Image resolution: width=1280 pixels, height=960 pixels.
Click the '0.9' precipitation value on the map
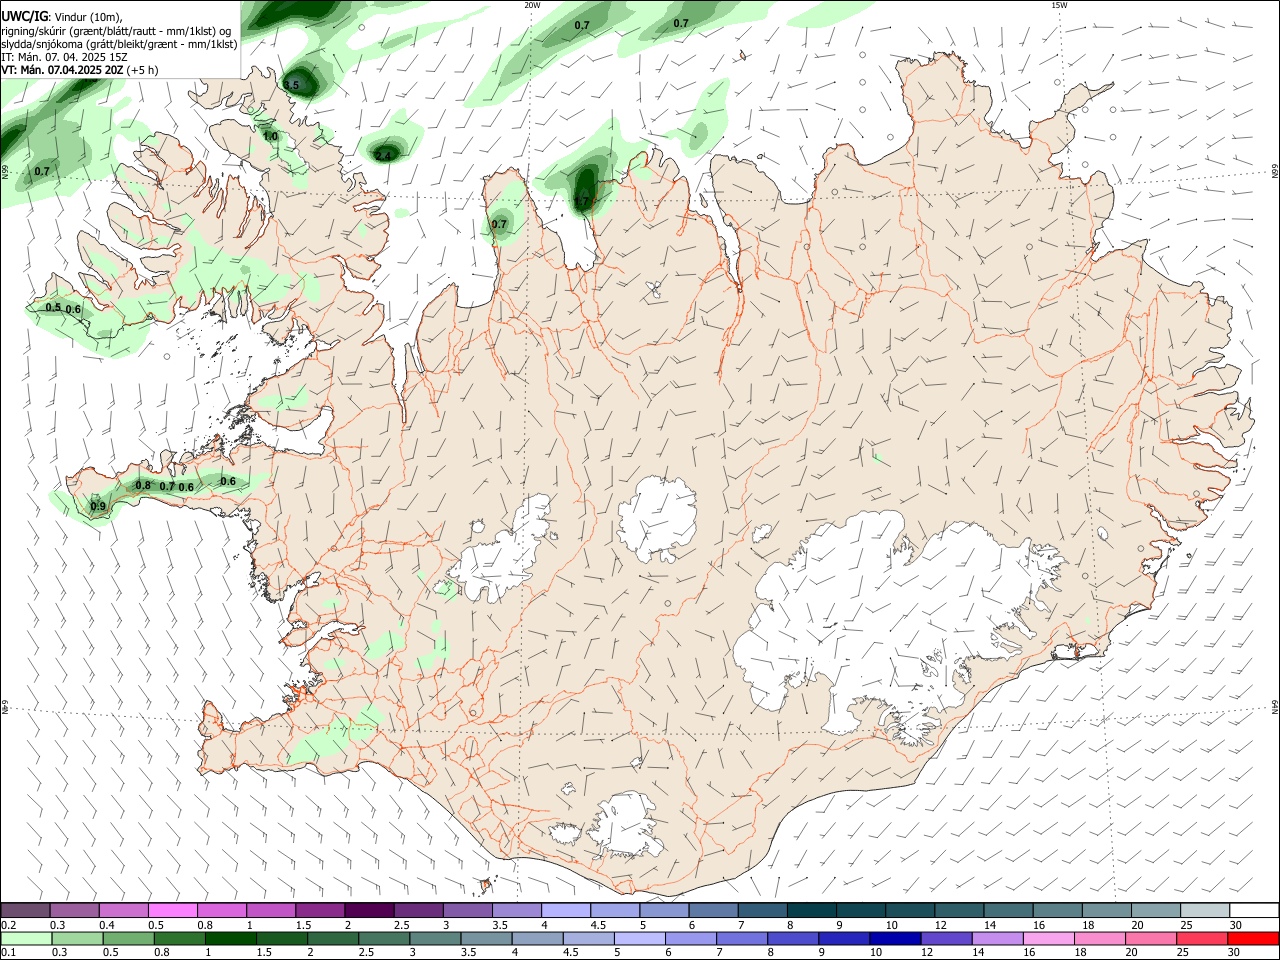click(98, 507)
